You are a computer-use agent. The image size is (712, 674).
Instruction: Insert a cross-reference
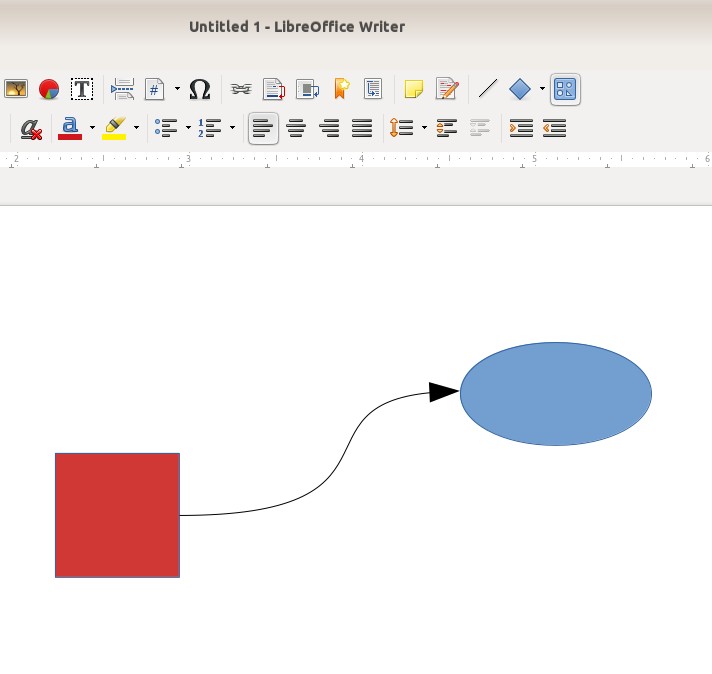tap(373, 89)
